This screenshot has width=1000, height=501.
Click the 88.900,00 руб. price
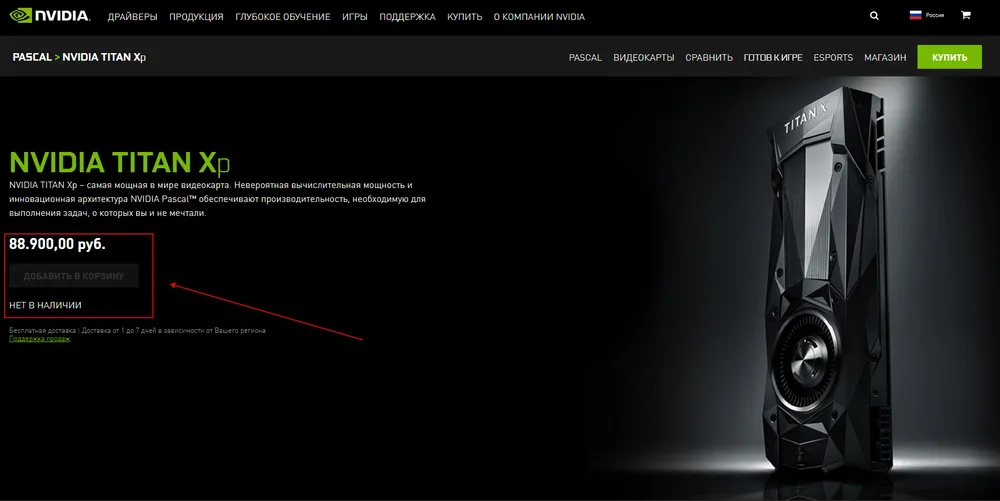click(57, 244)
